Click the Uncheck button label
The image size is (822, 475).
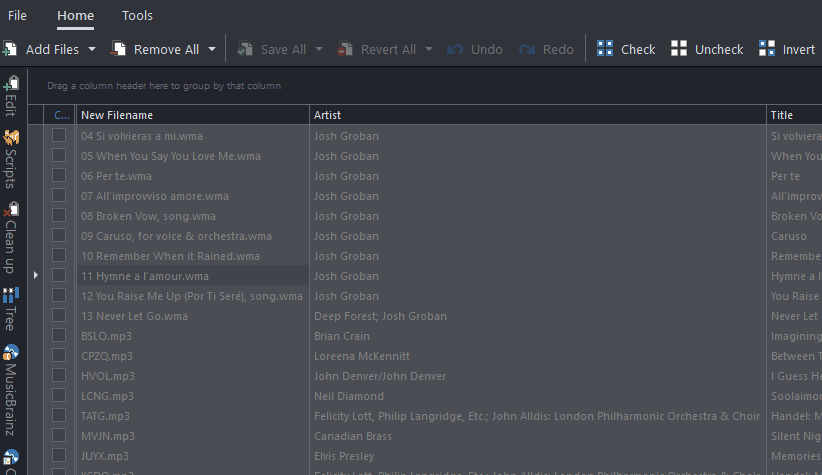tap(719, 49)
